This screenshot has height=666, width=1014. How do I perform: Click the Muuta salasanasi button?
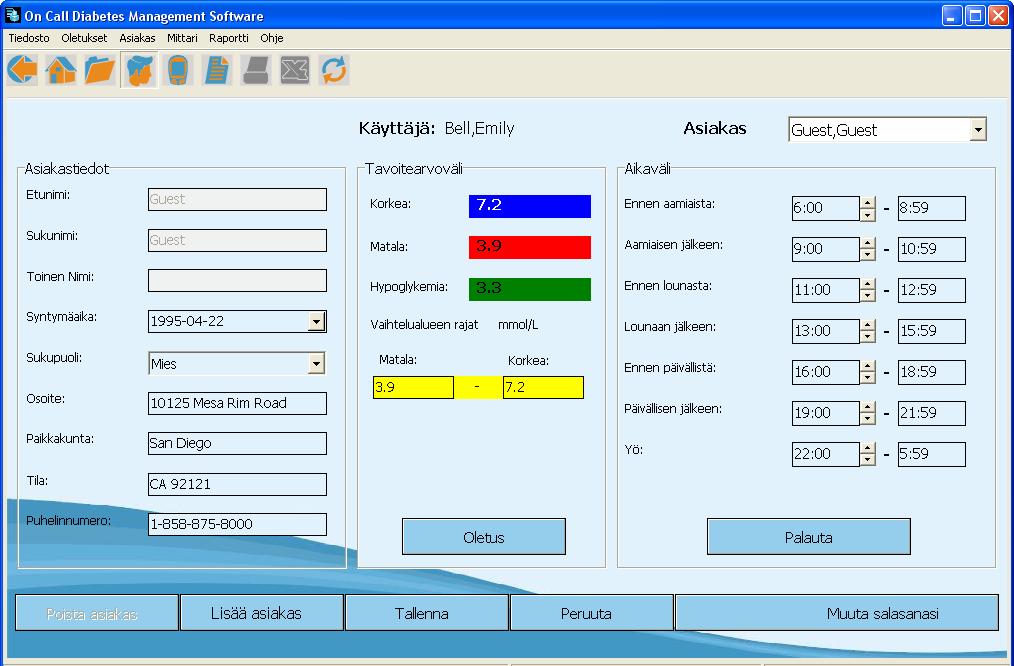pos(837,613)
